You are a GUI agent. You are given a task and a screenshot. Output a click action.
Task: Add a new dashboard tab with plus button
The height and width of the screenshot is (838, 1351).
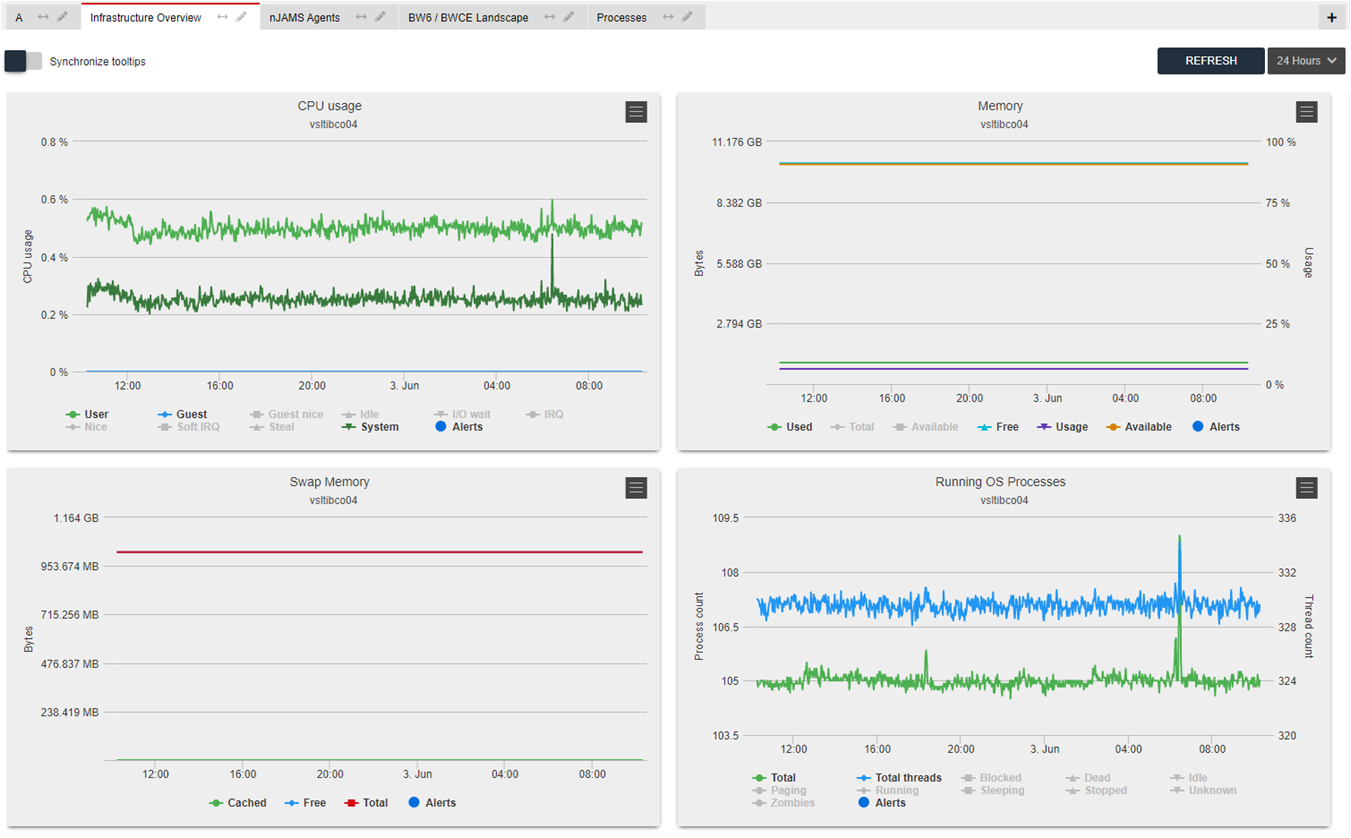[x=1331, y=17]
